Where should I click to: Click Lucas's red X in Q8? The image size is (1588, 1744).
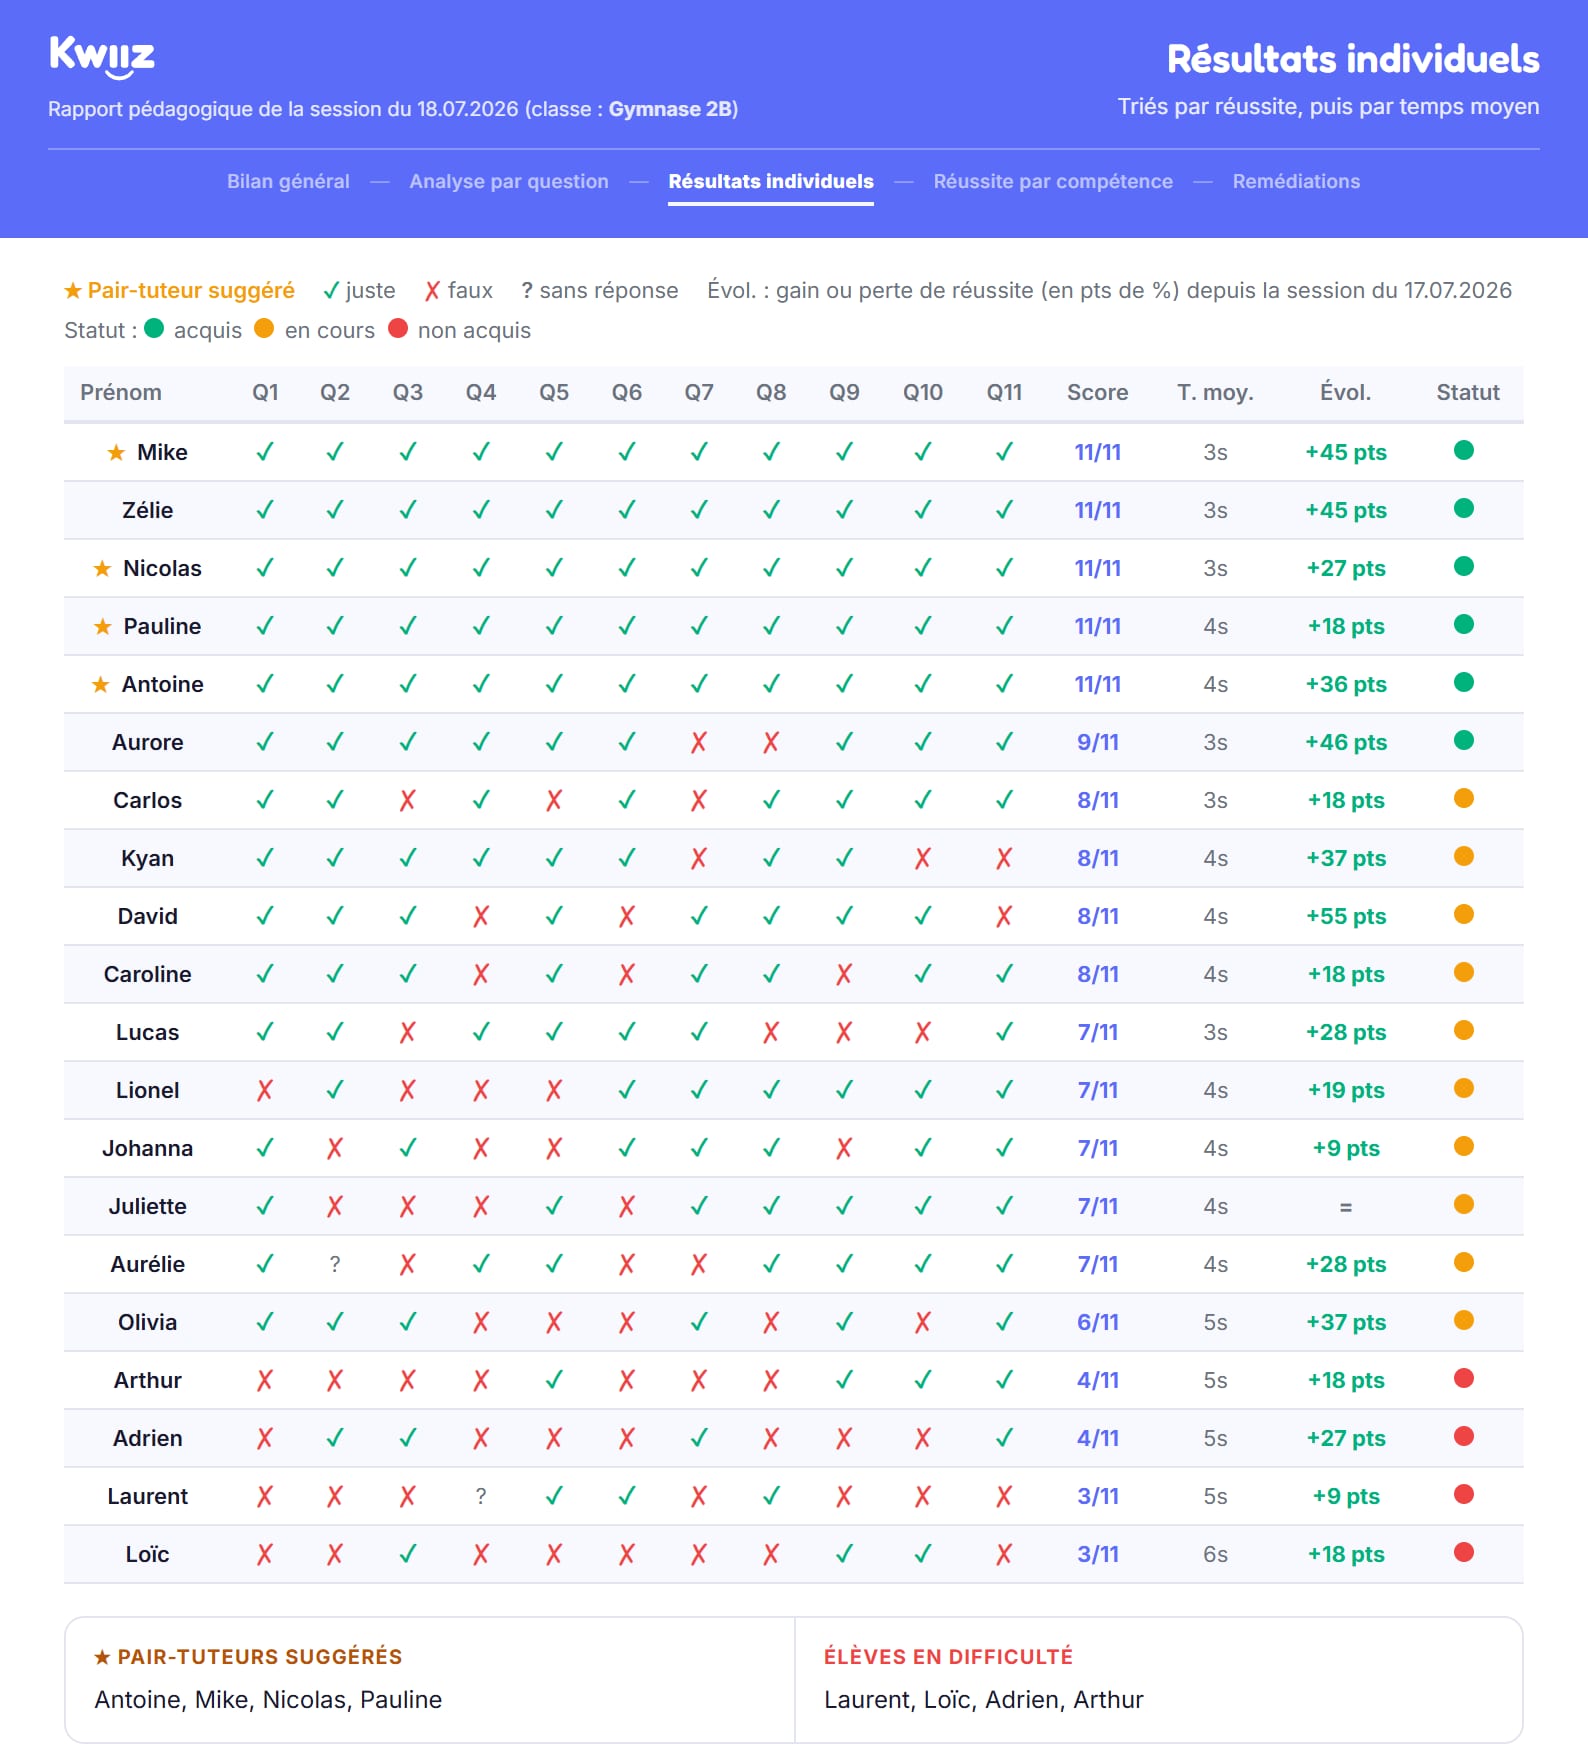point(771,1032)
